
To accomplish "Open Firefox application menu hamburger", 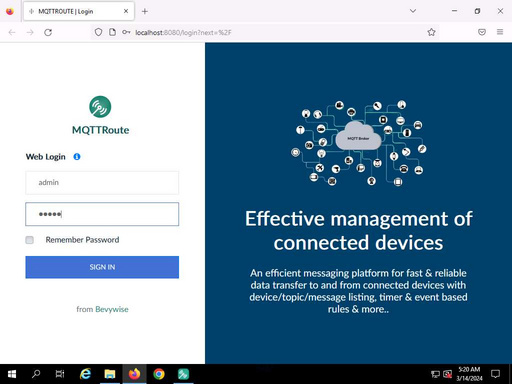I will coord(500,32).
